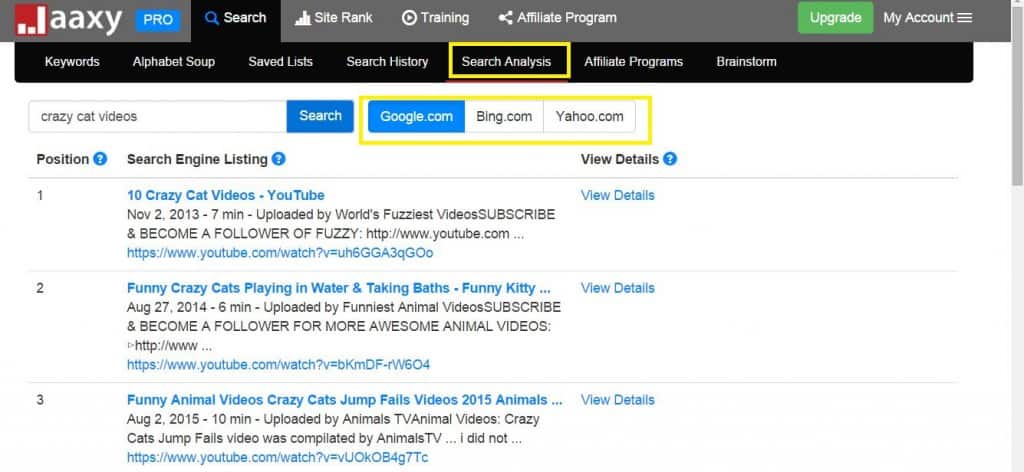Viewport: 1024px width, 472px height.
Task: Click the PRO badge
Action: click(158, 20)
